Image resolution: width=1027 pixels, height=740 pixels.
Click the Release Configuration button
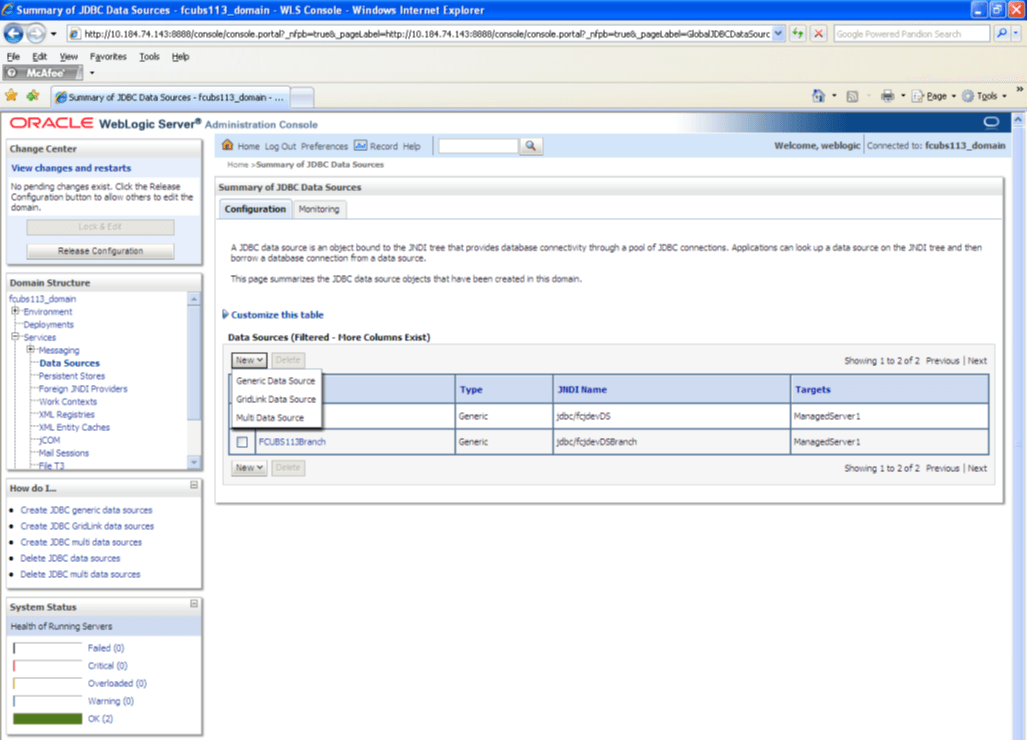point(100,251)
